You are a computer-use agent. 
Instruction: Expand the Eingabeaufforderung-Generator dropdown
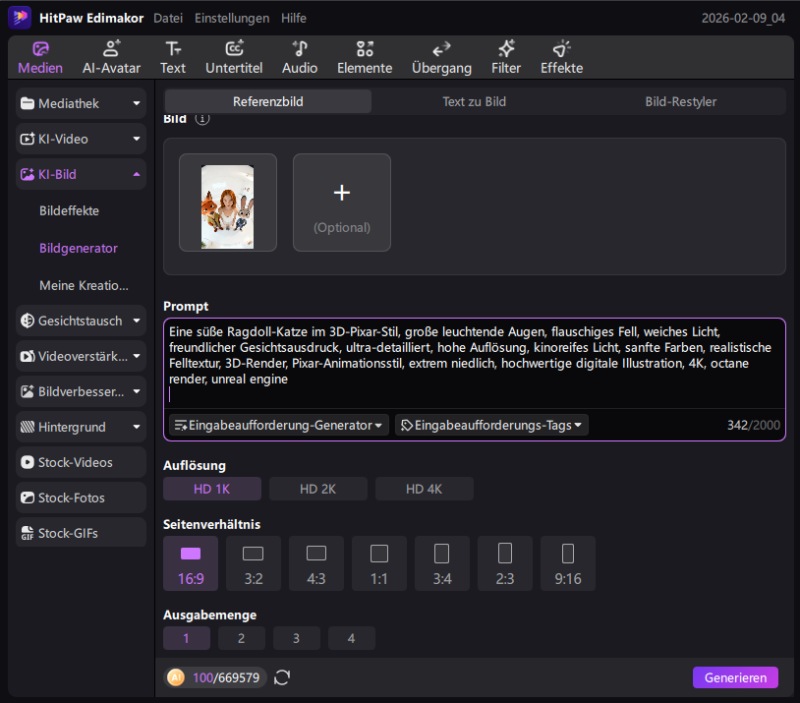coord(279,425)
